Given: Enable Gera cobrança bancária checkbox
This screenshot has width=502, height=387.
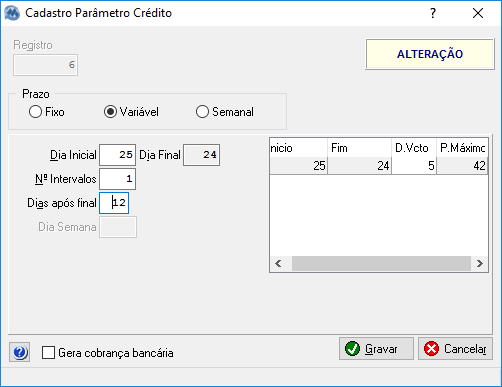Looking at the screenshot, I should point(48,353).
